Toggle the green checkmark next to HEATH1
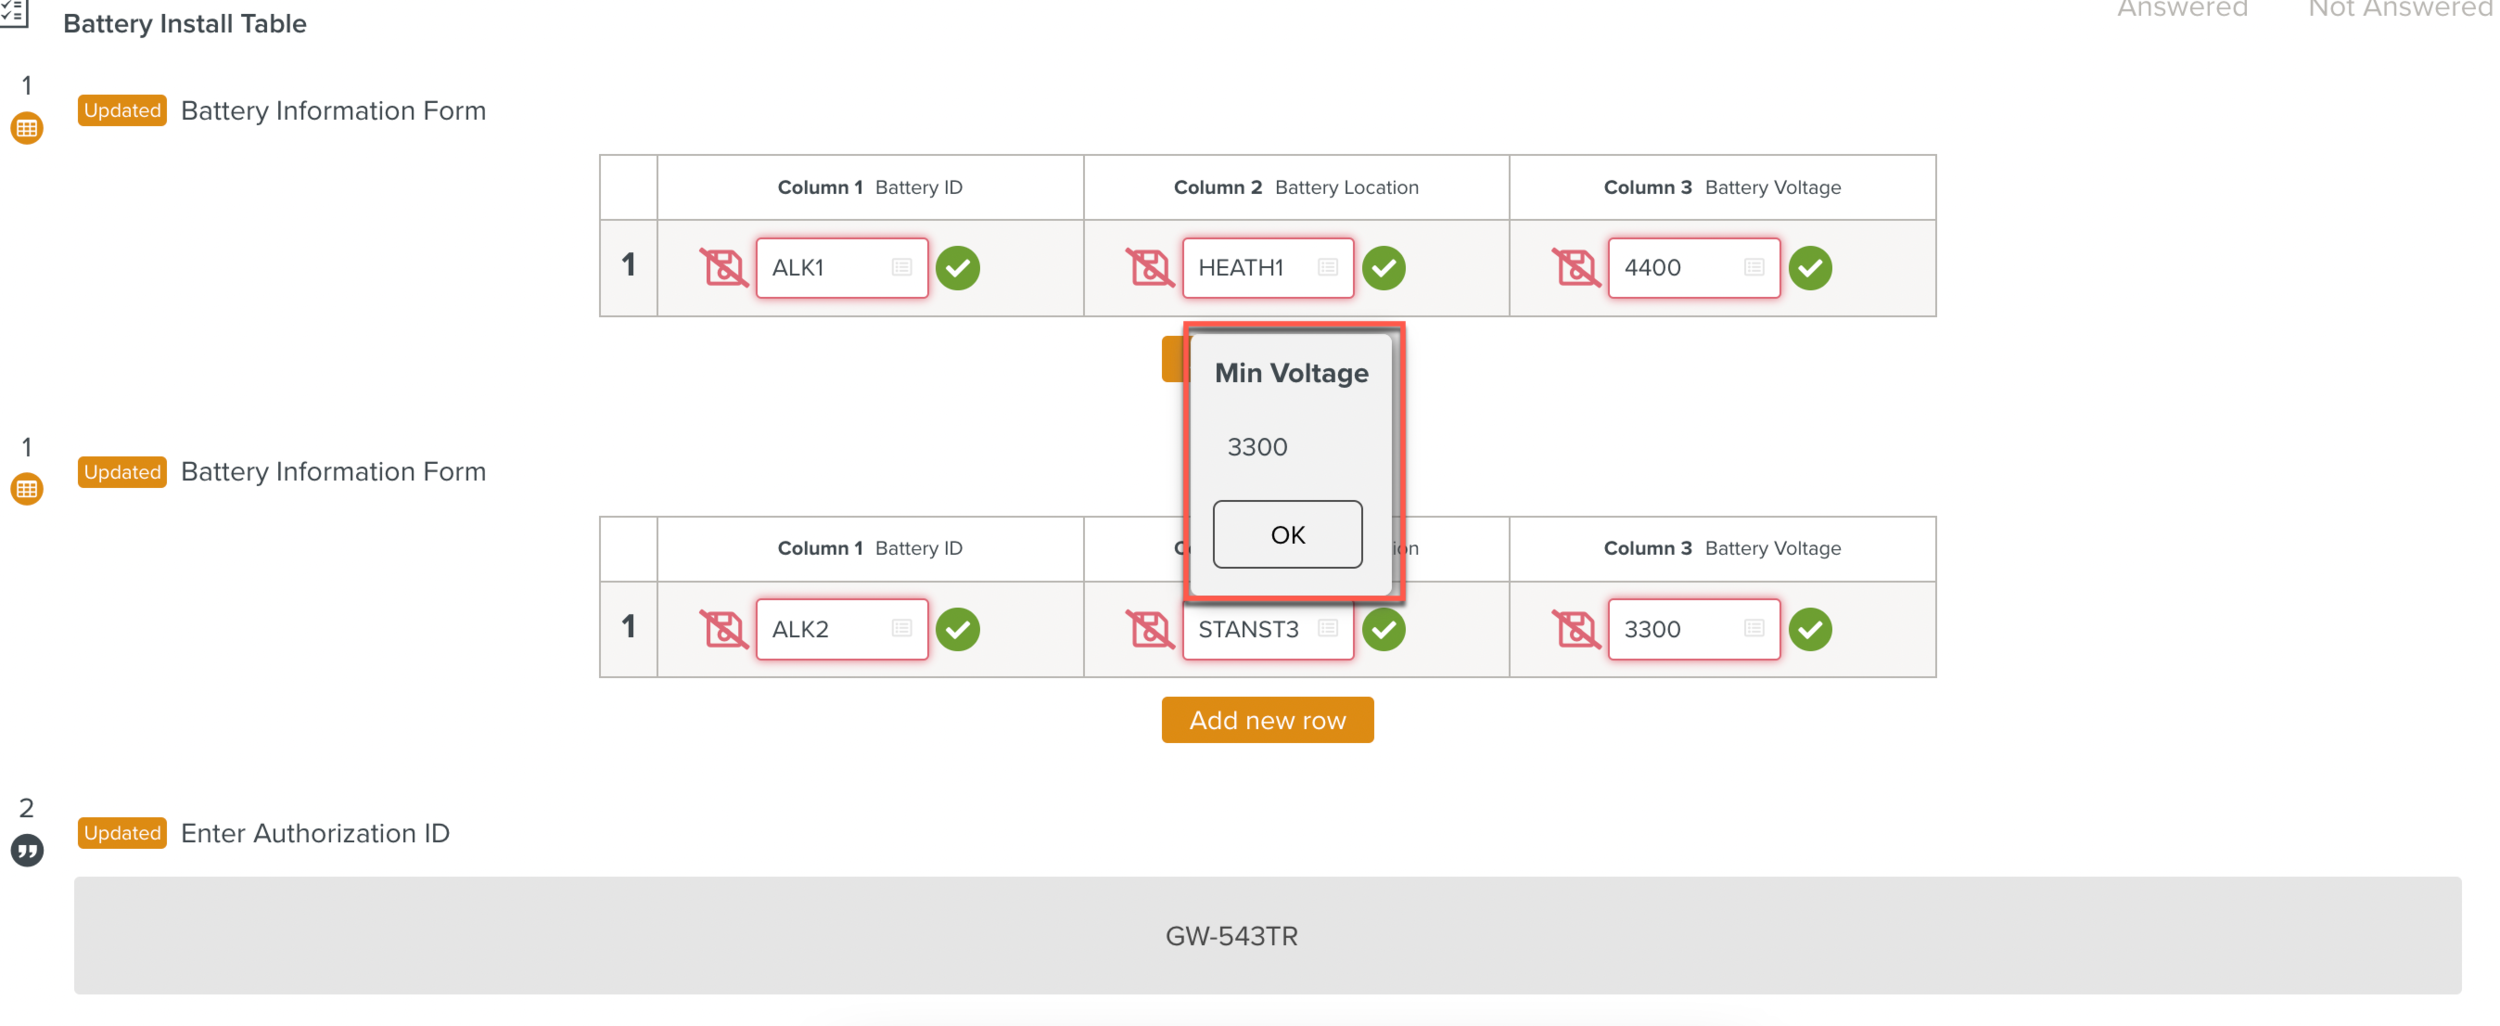The image size is (2500, 1026). [1384, 268]
